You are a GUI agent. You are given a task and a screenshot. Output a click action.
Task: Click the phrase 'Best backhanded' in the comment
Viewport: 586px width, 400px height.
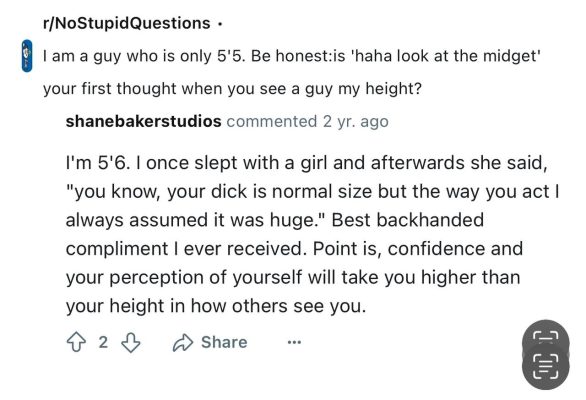(408, 220)
